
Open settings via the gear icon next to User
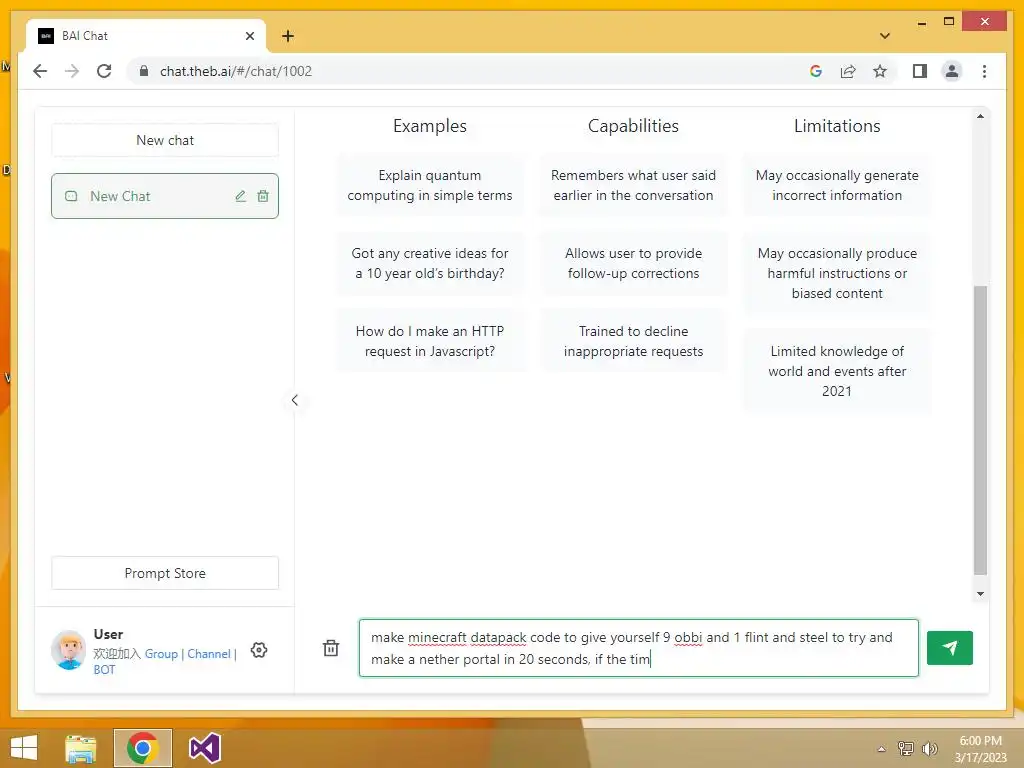tap(259, 650)
